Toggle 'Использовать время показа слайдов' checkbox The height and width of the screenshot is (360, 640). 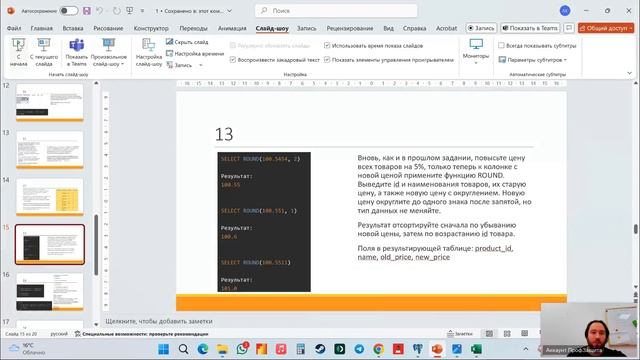pos(327,45)
